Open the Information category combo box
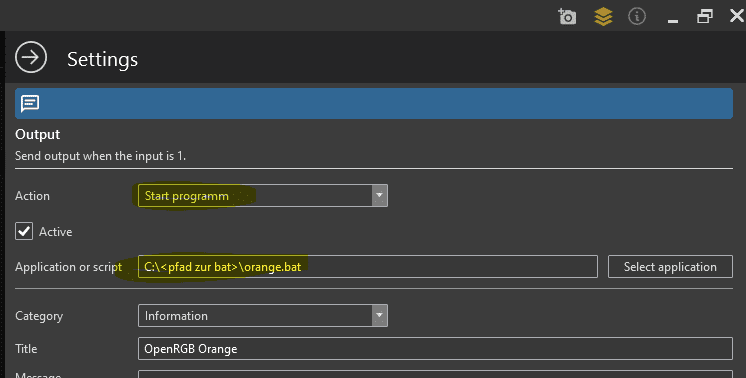This screenshot has height=378, width=746. (263, 315)
